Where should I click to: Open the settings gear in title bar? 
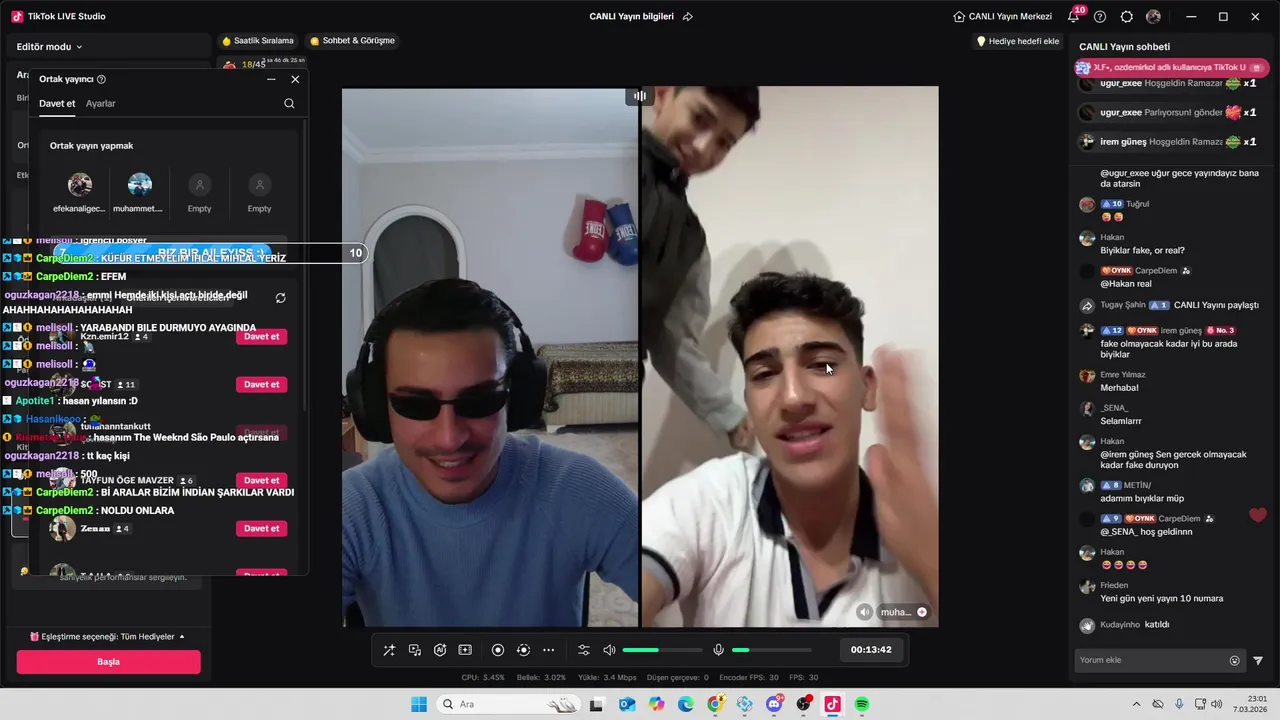coord(1127,17)
